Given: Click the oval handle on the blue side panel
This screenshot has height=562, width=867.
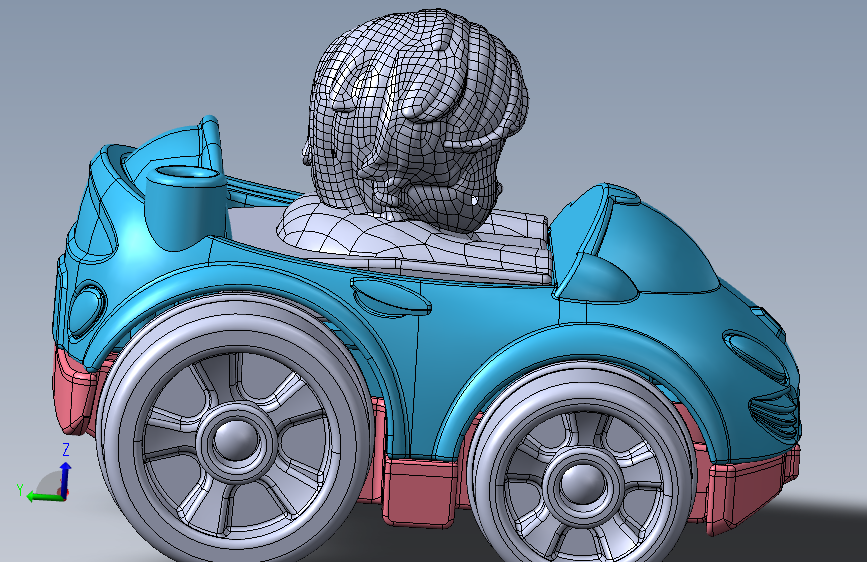Looking at the screenshot, I should pyautogui.click(x=391, y=297).
